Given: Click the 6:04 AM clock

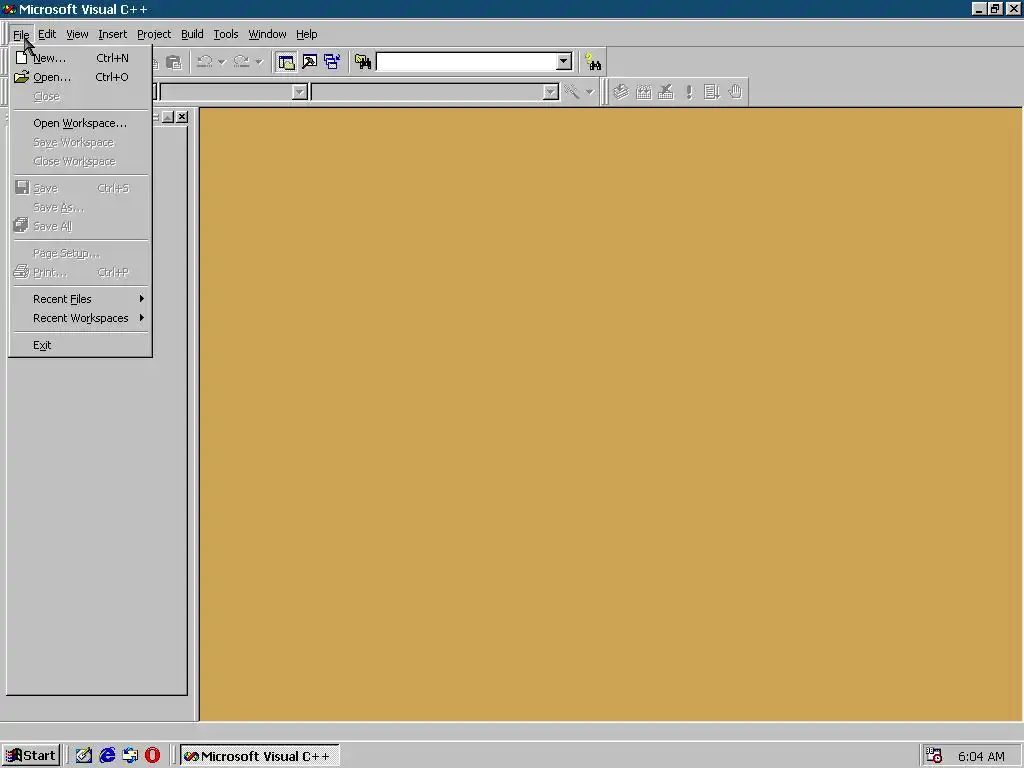Looking at the screenshot, I should point(981,756).
